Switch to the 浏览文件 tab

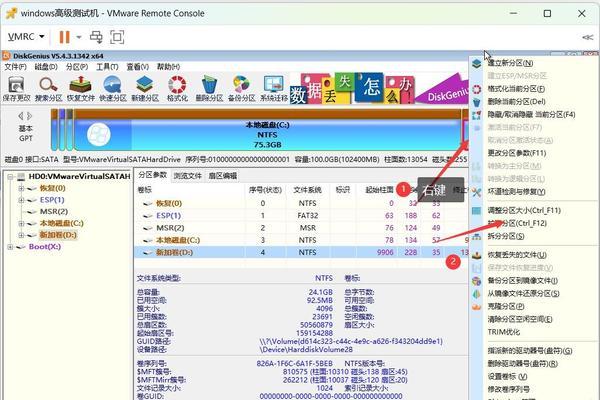click(x=188, y=176)
